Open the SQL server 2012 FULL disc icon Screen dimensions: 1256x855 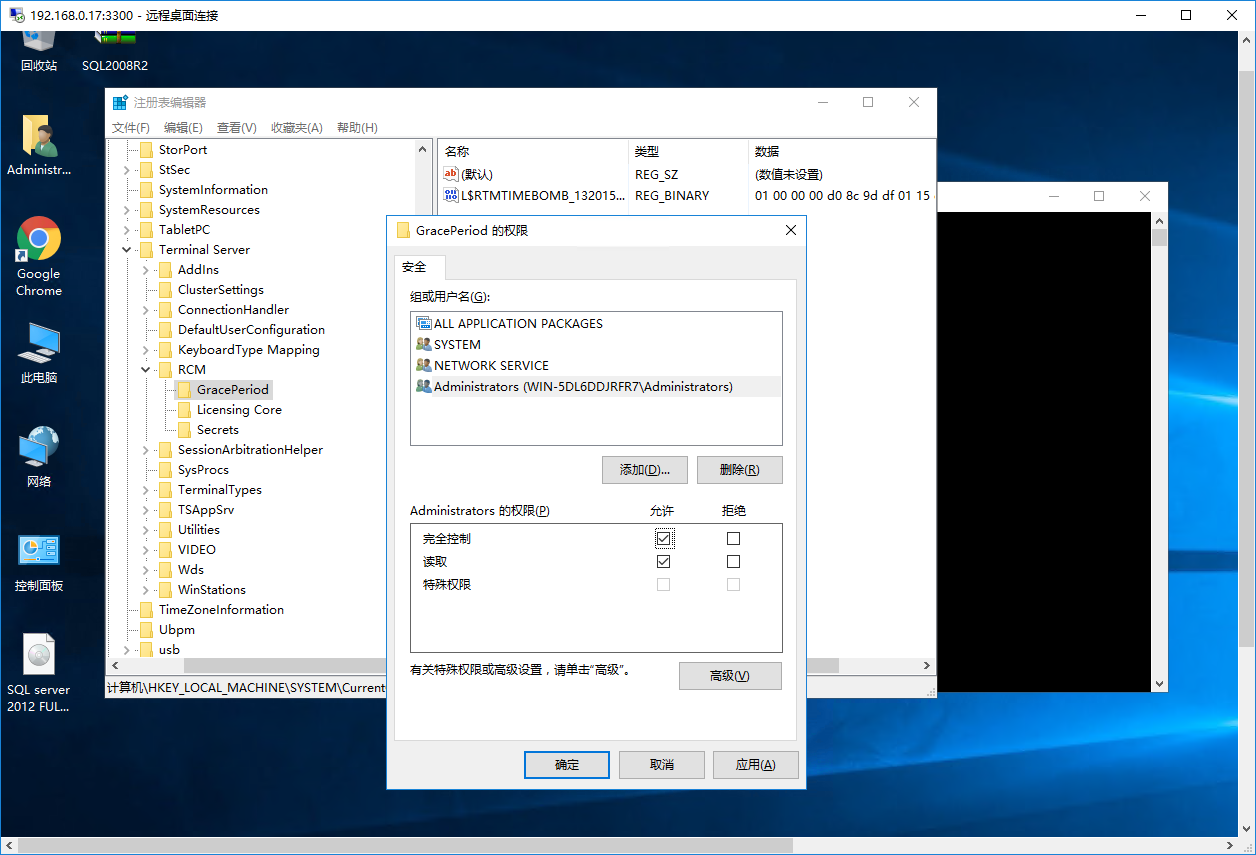[x=38, y=653]
